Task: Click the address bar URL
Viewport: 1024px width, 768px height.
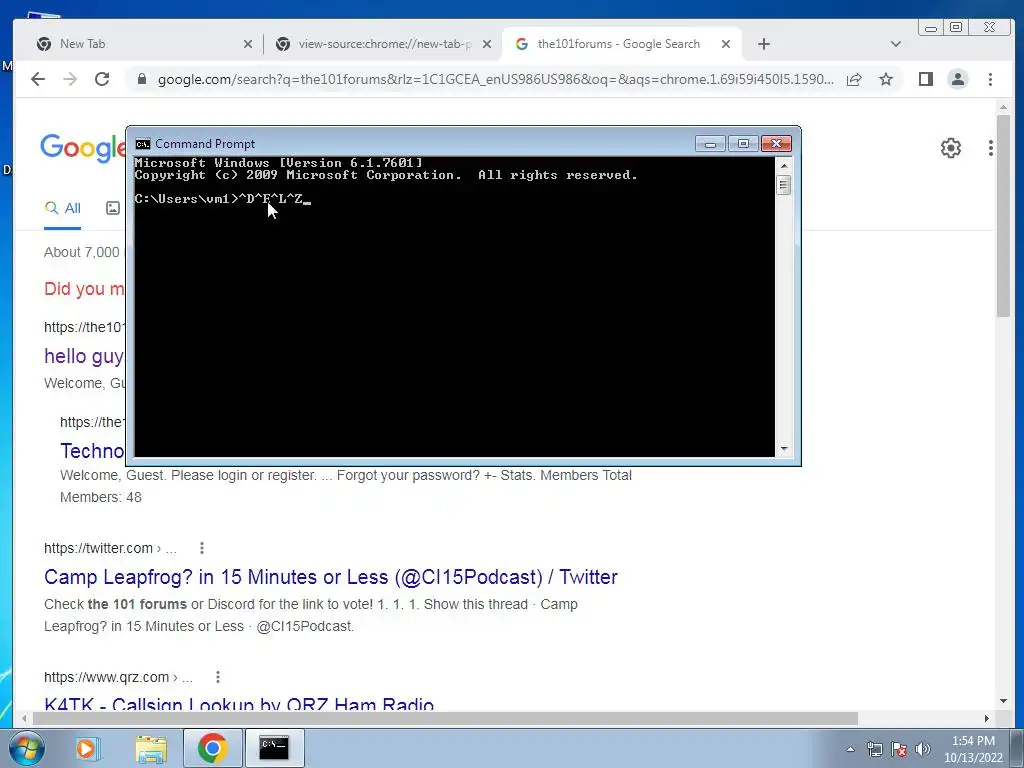Action: (495, 79)
